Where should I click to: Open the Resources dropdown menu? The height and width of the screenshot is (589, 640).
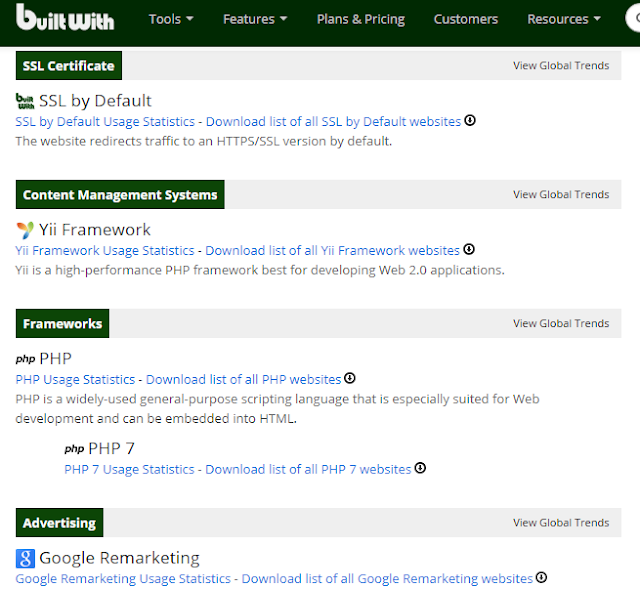tap(564, 19)
